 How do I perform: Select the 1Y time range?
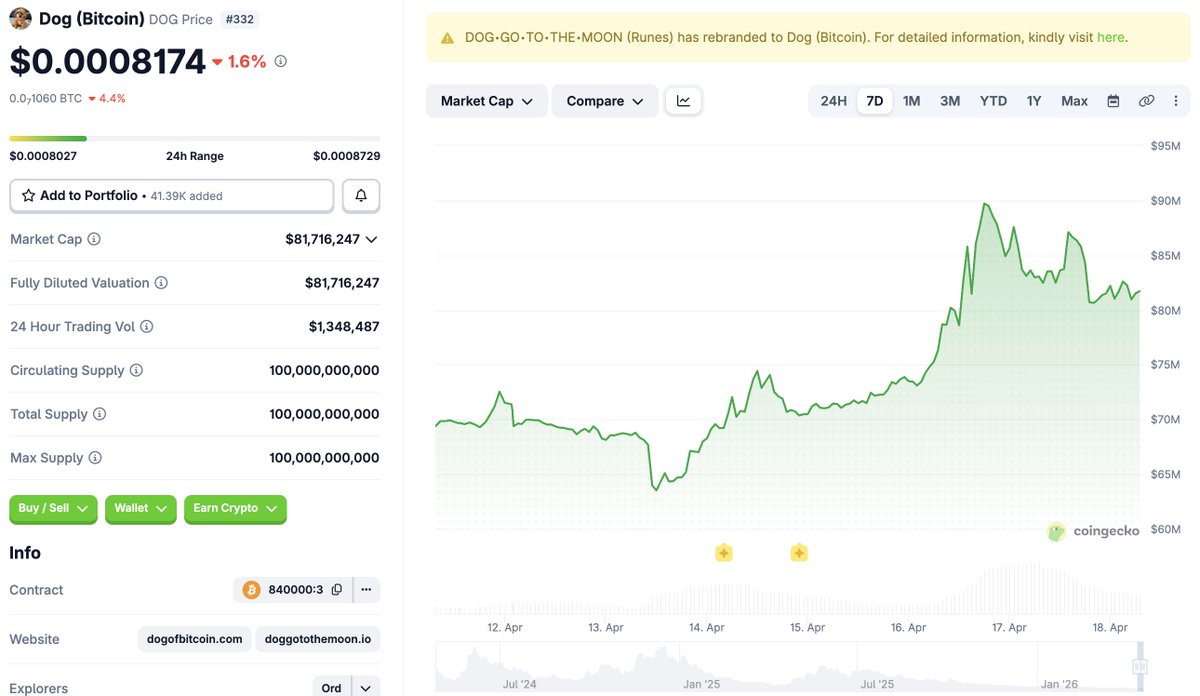click(1034, 101)
